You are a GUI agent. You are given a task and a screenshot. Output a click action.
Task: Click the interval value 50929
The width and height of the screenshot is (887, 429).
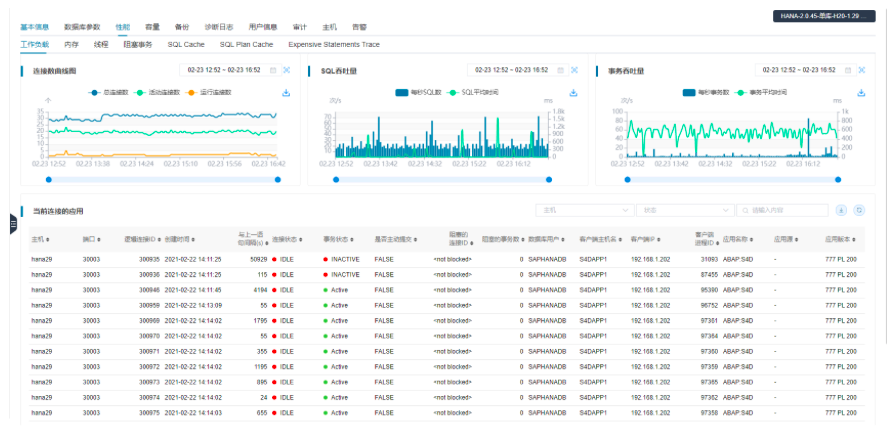coord(259,259)
